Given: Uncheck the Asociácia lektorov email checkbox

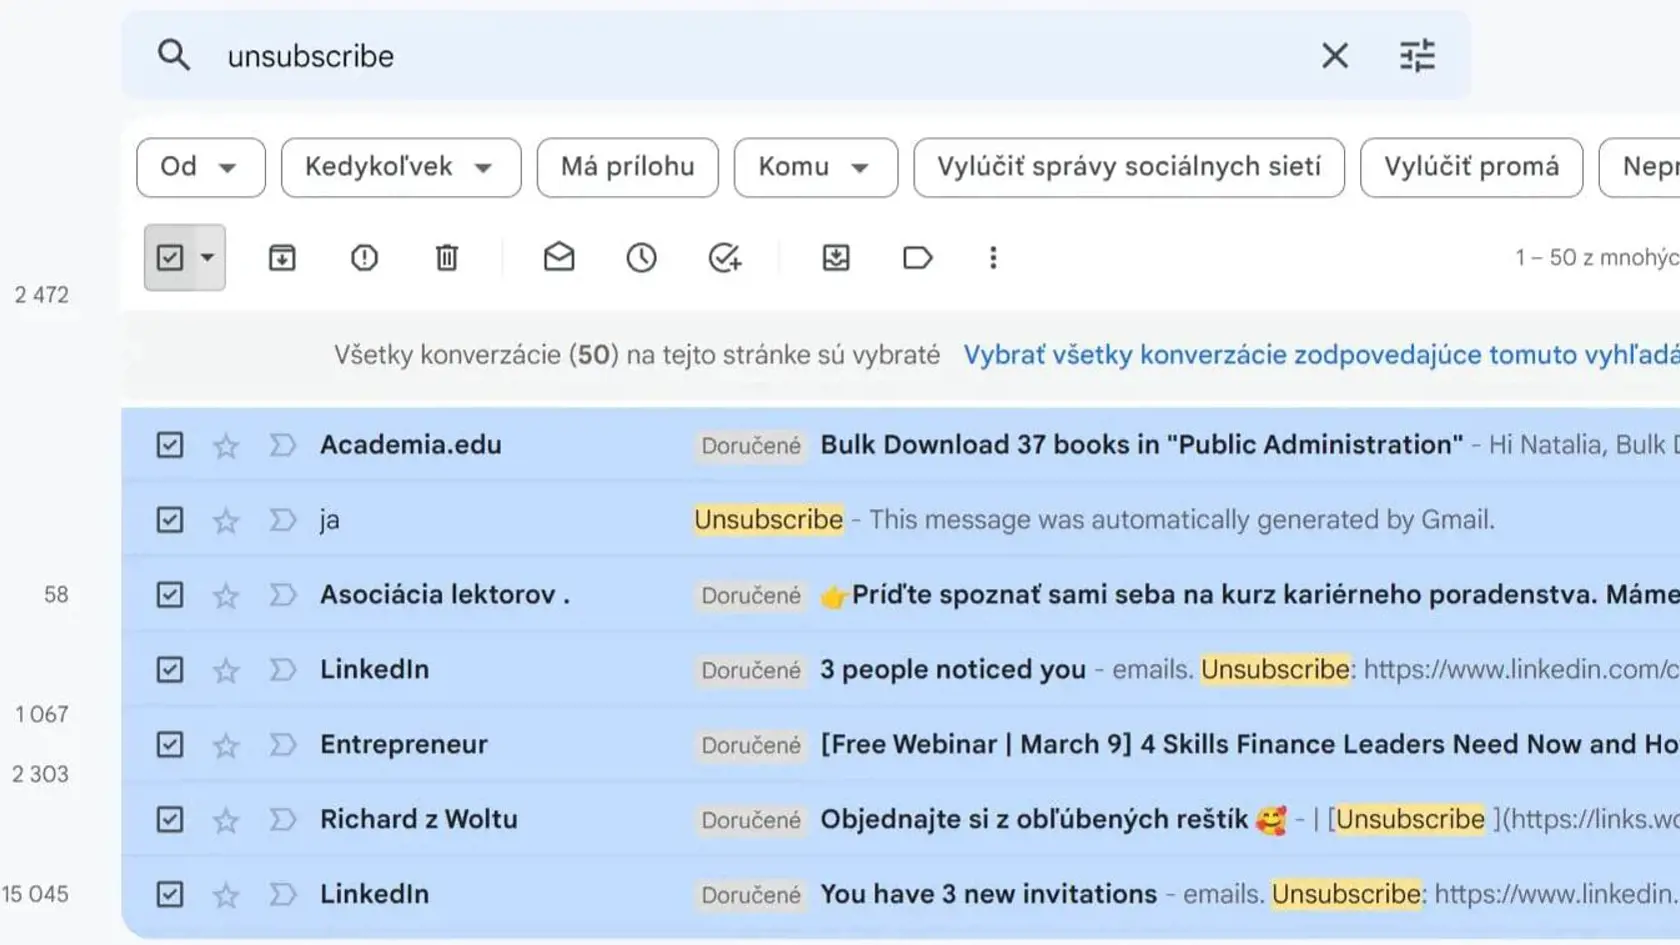Looking at the screenshot, I should point(170,595).
